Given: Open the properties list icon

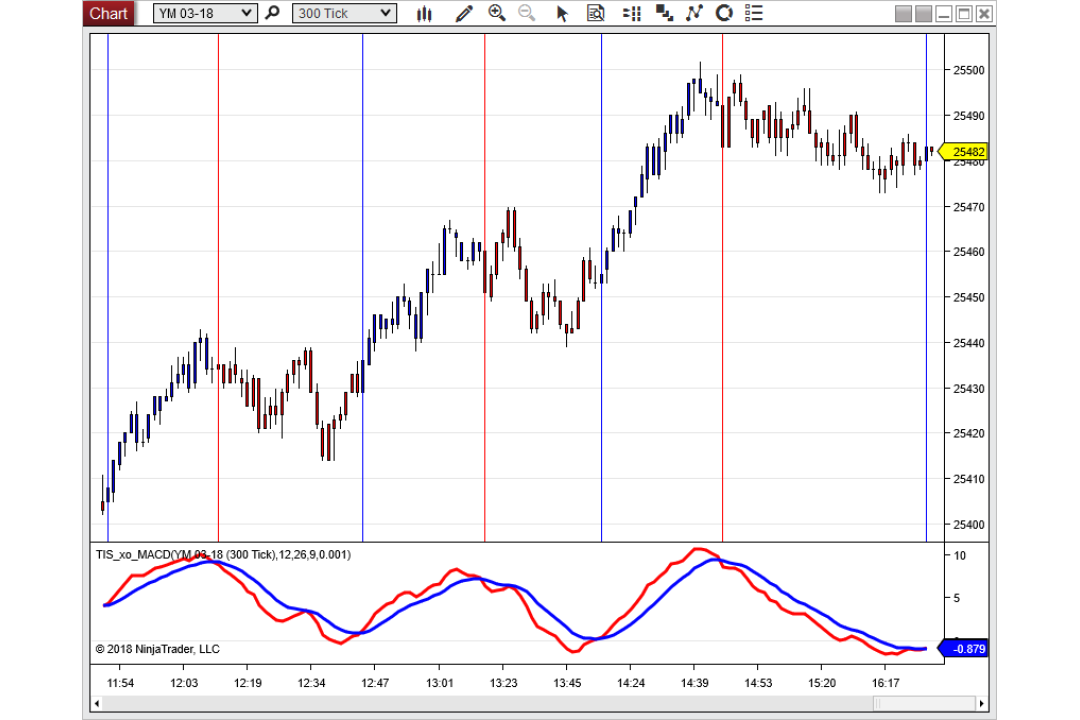Looking at the screenshot, I should pyautogui.click(x=754, y=13).
